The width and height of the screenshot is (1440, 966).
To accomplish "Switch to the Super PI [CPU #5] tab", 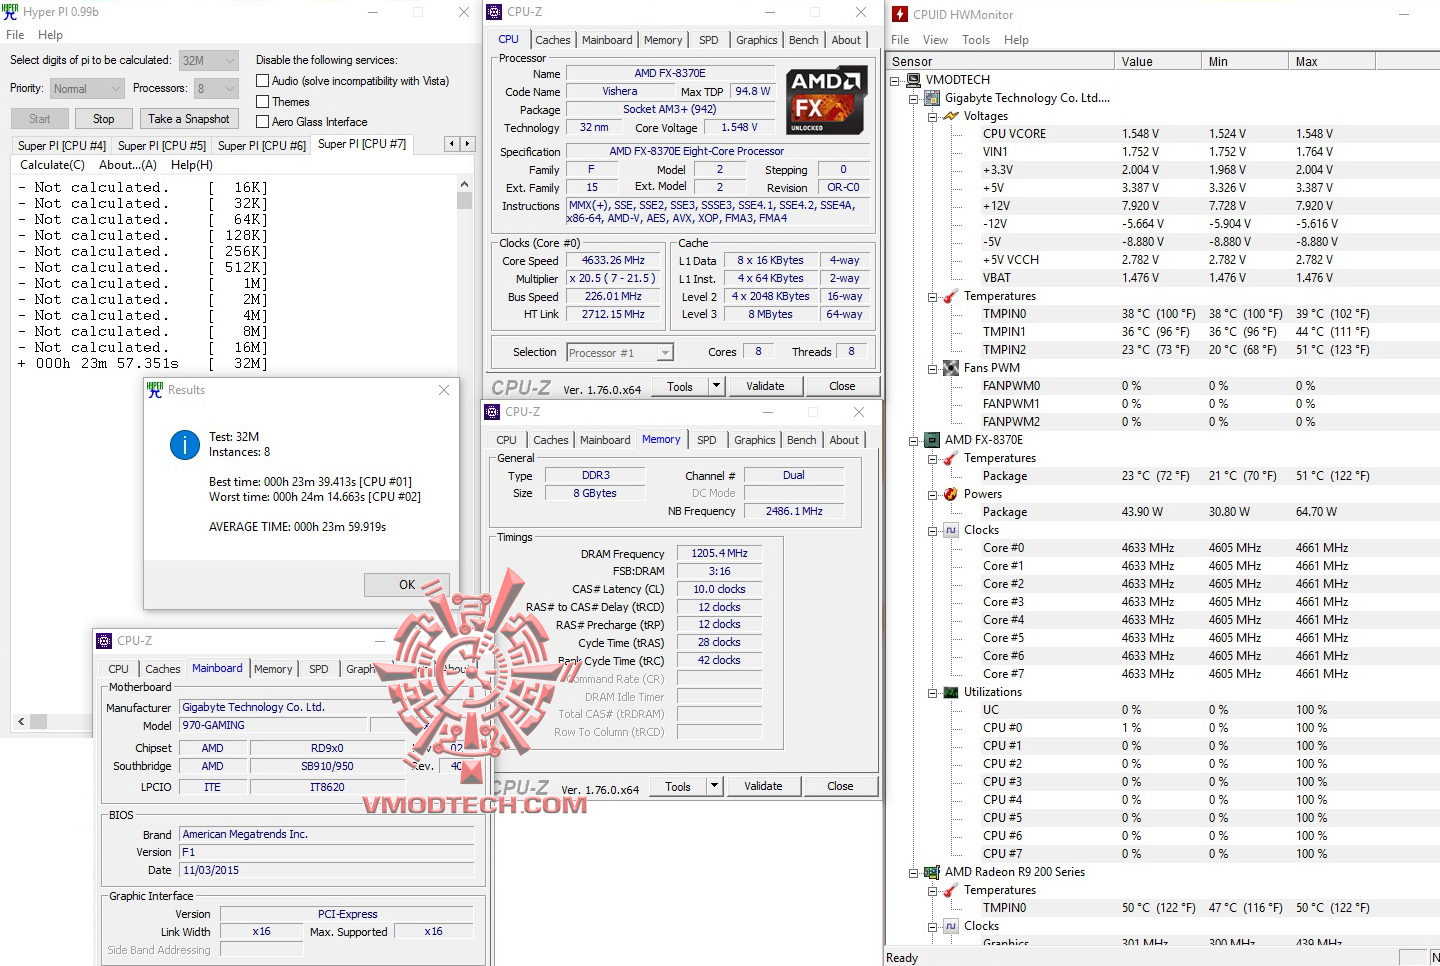I will (161, 146).
